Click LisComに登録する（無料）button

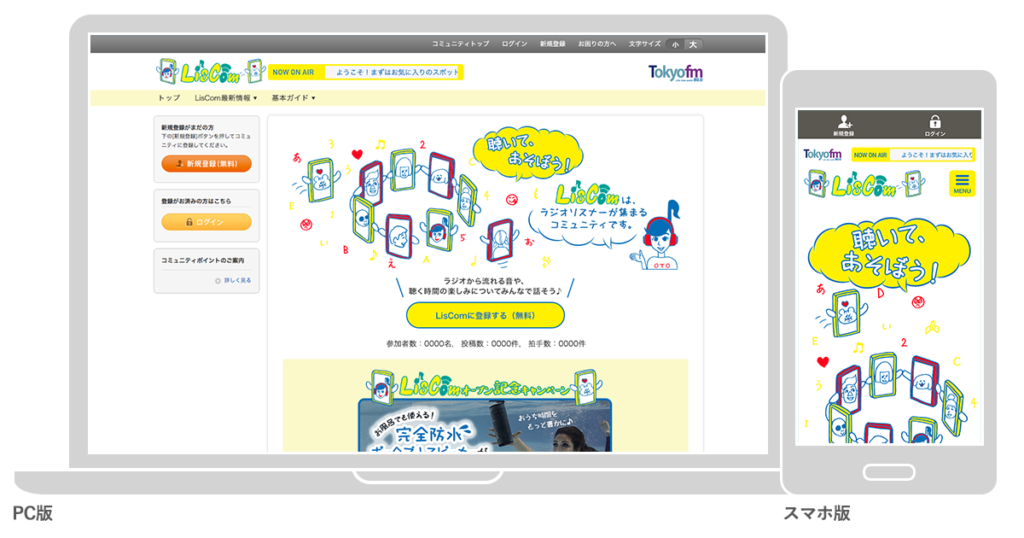pos(485,315)
